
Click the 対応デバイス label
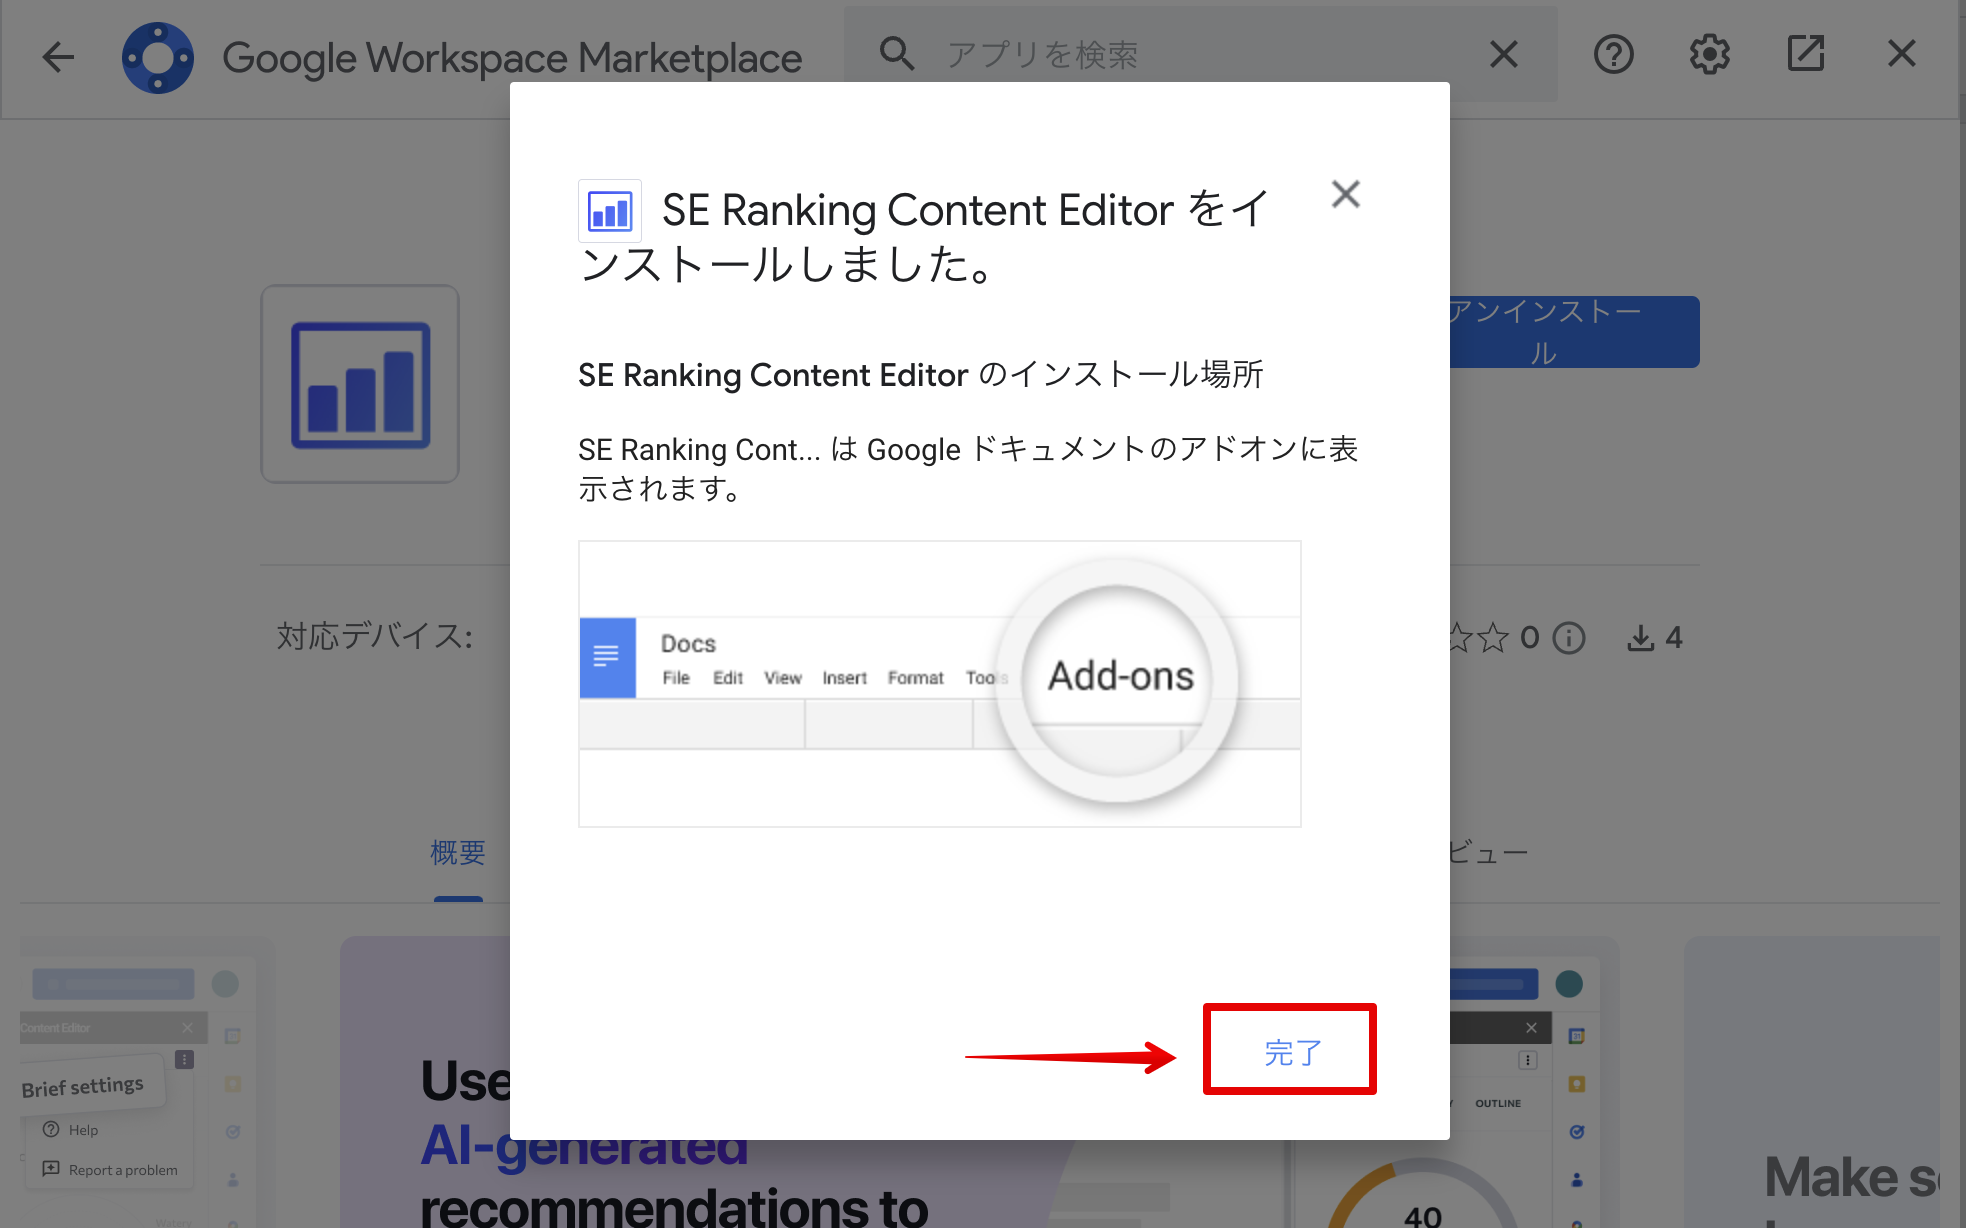(375, 636)
